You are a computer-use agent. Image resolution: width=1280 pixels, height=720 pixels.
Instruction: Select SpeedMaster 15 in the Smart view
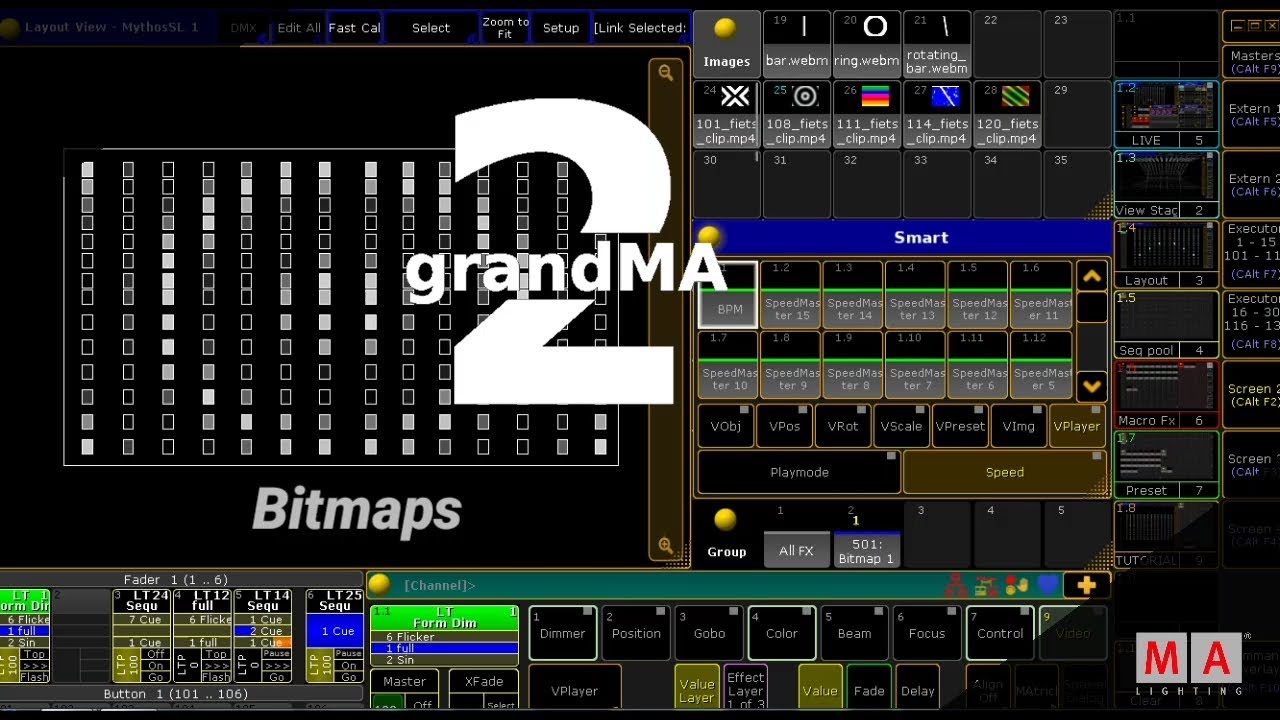791,294
